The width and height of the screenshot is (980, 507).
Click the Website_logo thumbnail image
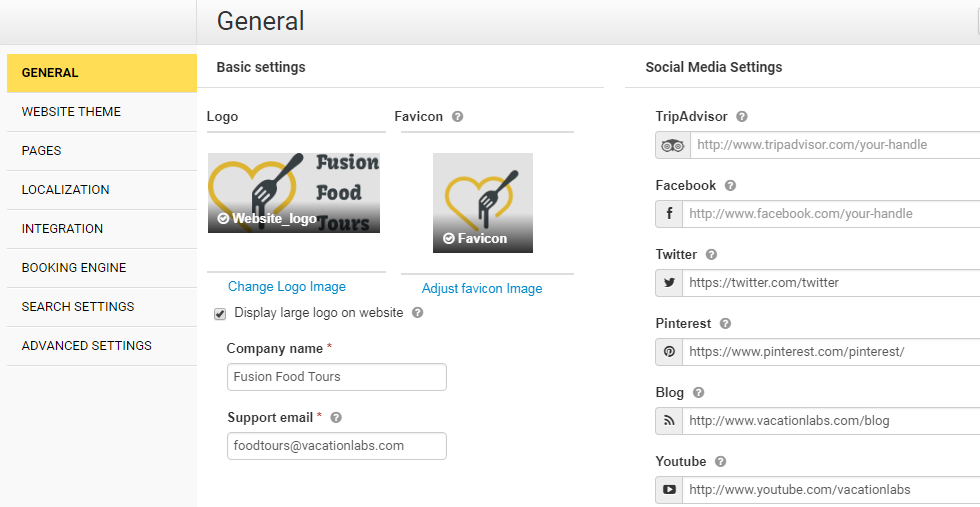pos(294,192)
